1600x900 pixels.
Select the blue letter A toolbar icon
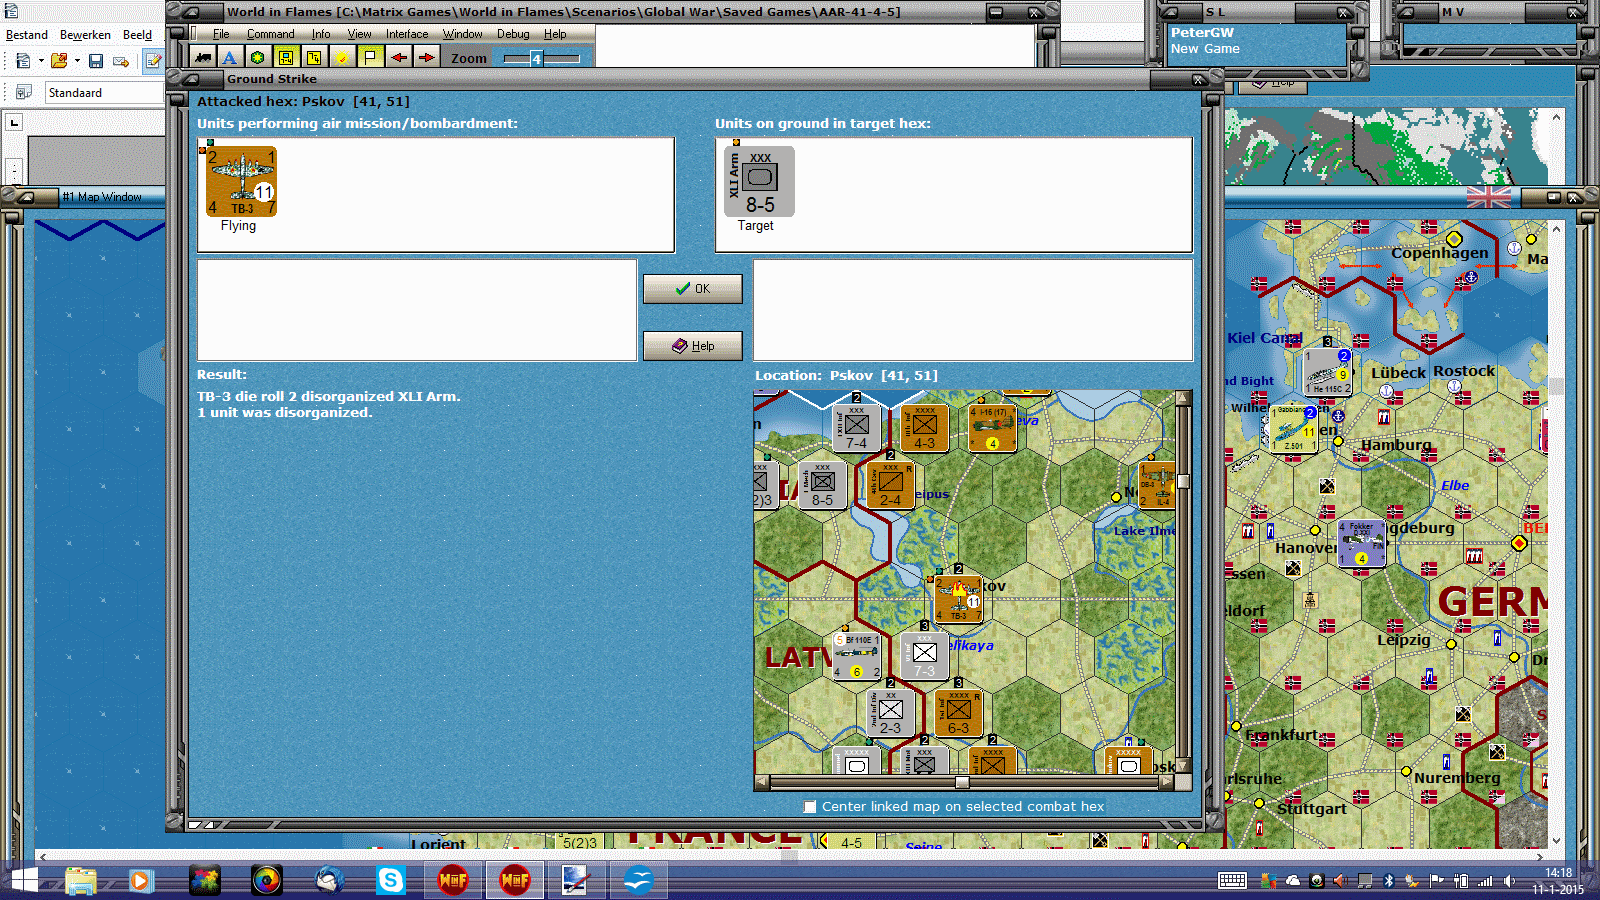(x=230, y=57)
